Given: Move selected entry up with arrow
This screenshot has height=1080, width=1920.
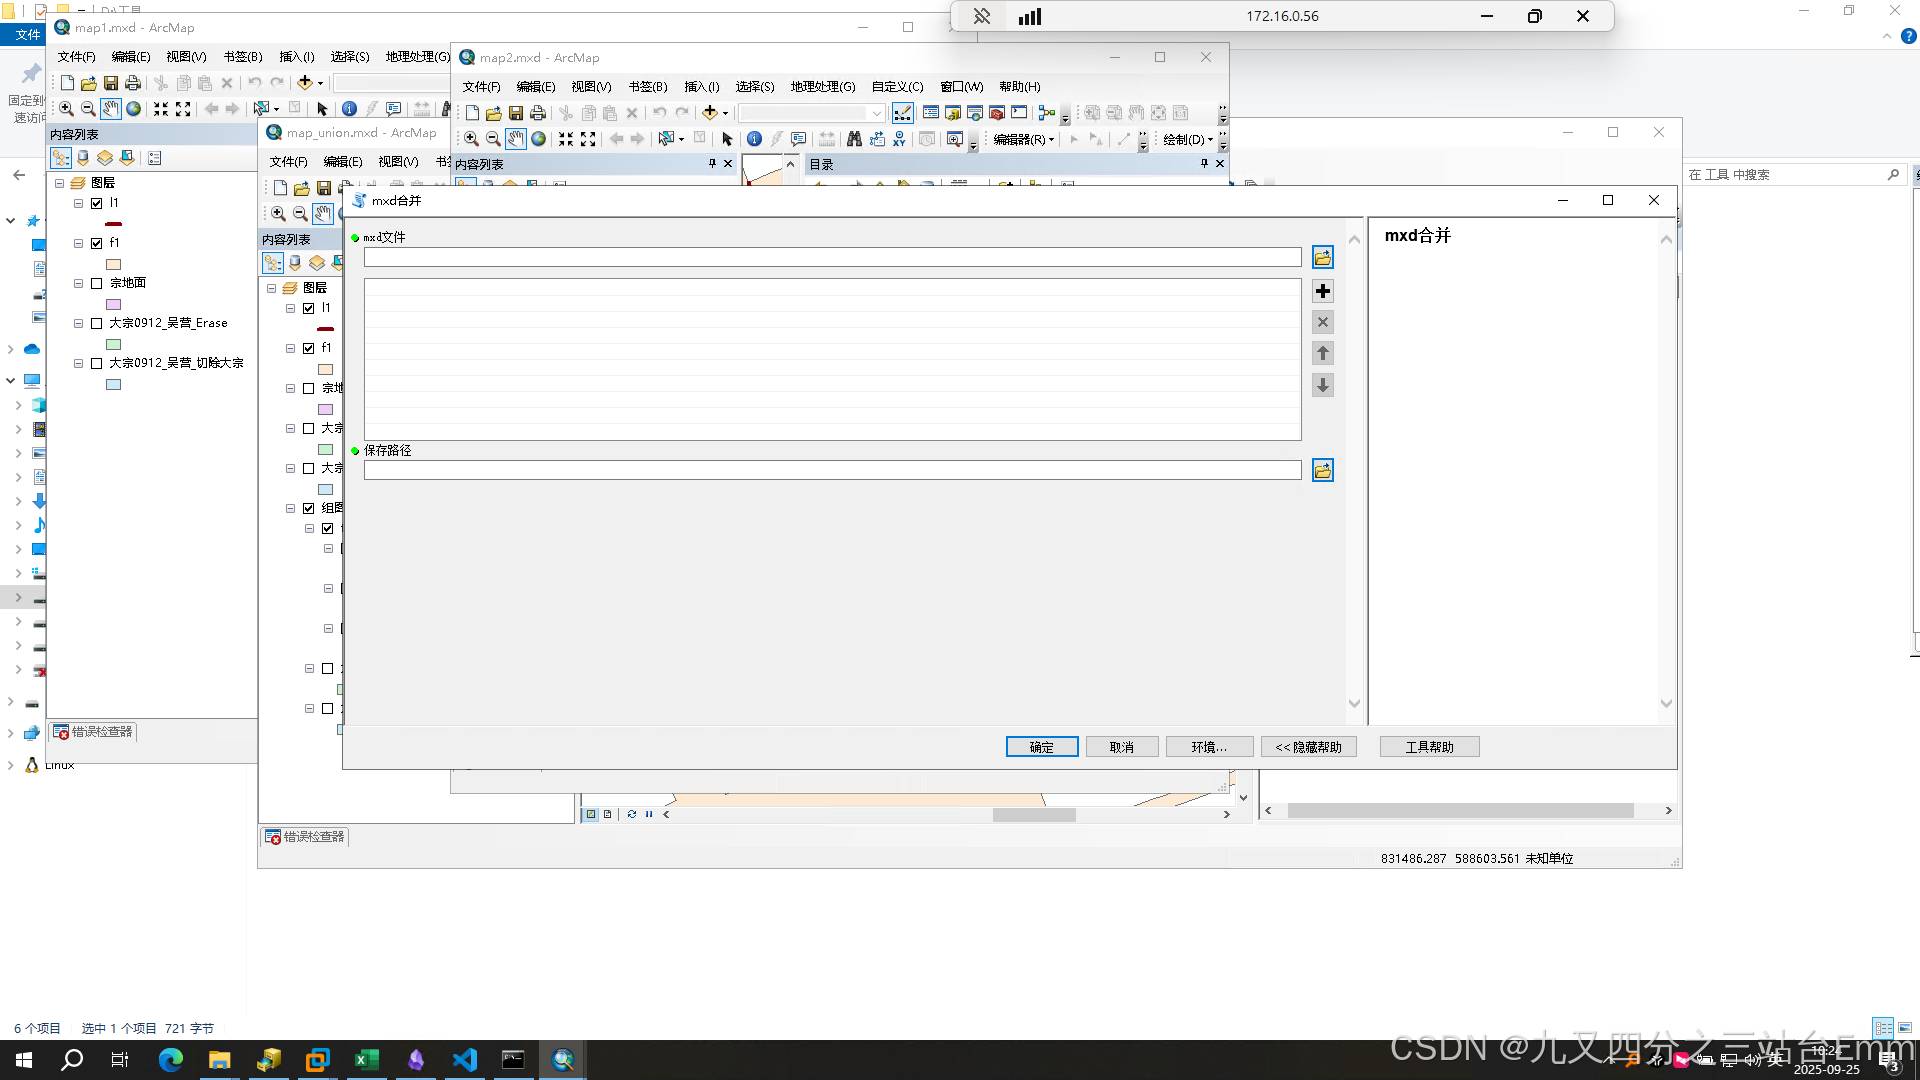Looking at the screenshot, I should tap(1322, 353).
